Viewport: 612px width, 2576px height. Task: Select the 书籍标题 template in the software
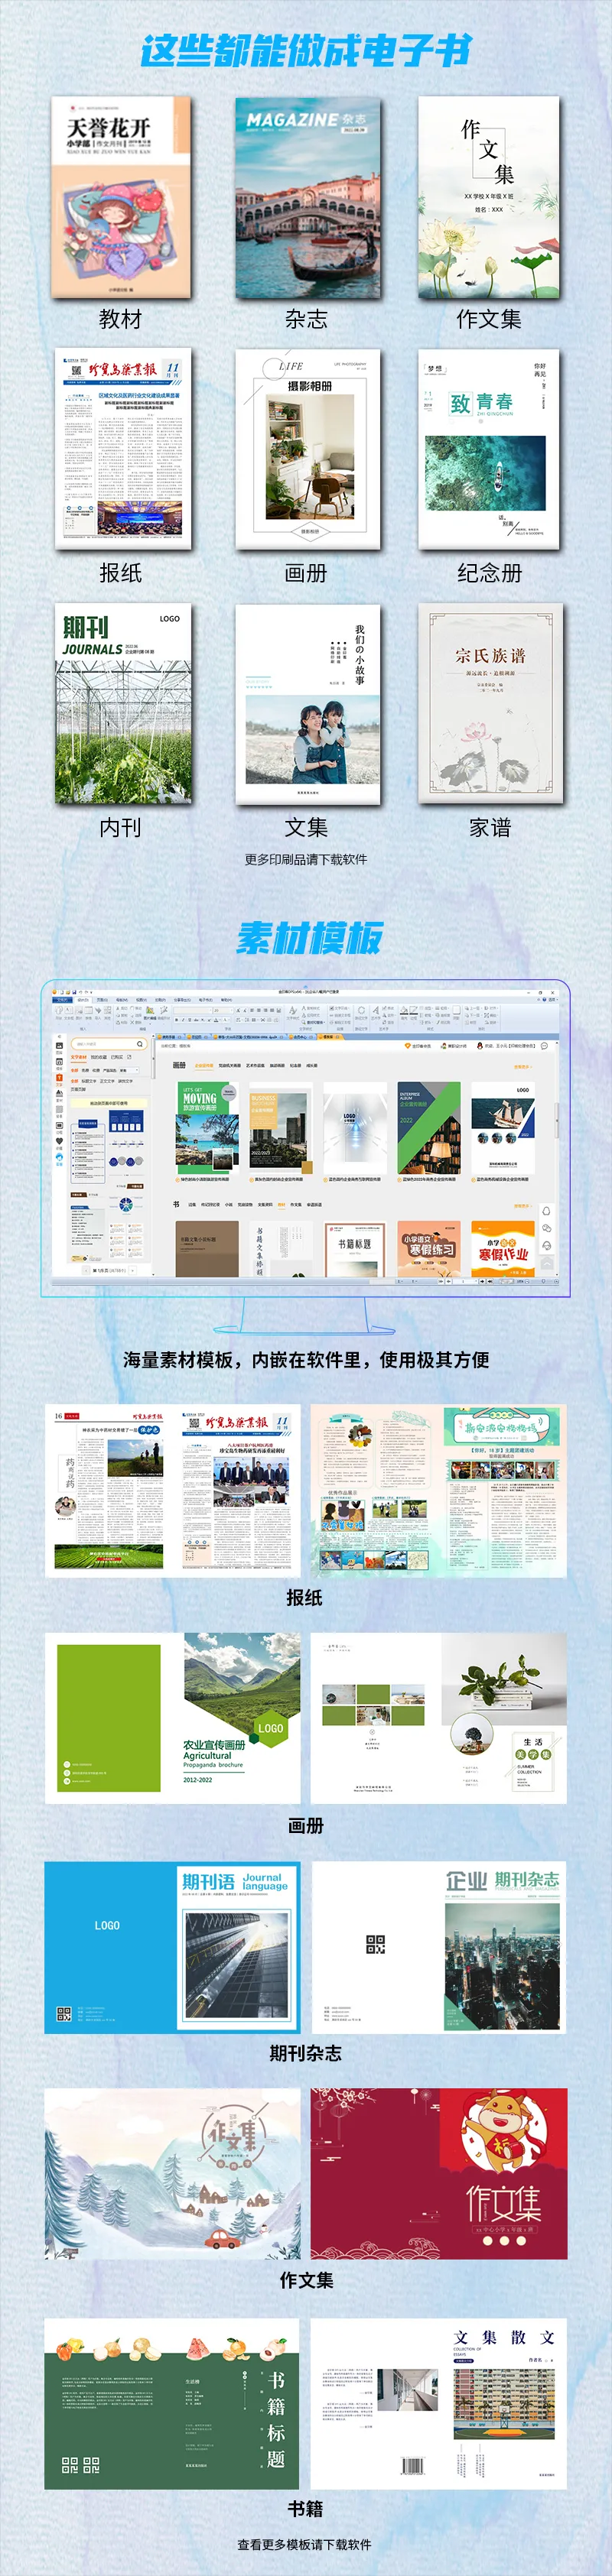(355, 1248)
